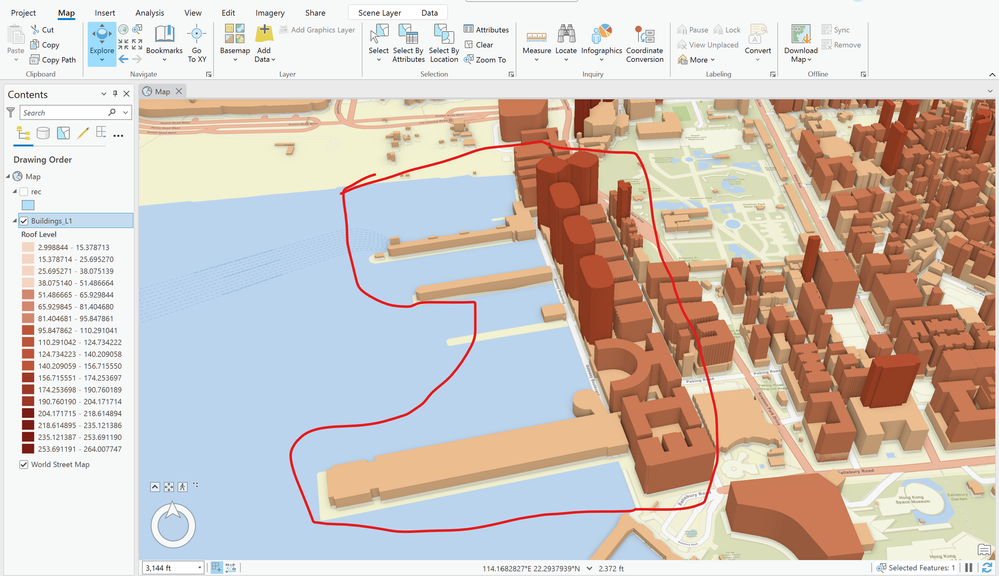Screen dimensions: 999x576
Task: Switch to List By Editing pencil view
Action: pyautogui.click(x=83, y=133)
